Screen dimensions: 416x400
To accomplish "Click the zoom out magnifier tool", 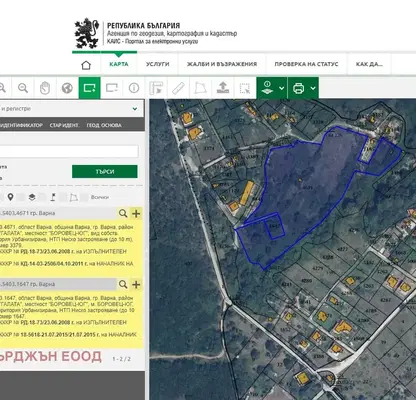I will point(23,88).
